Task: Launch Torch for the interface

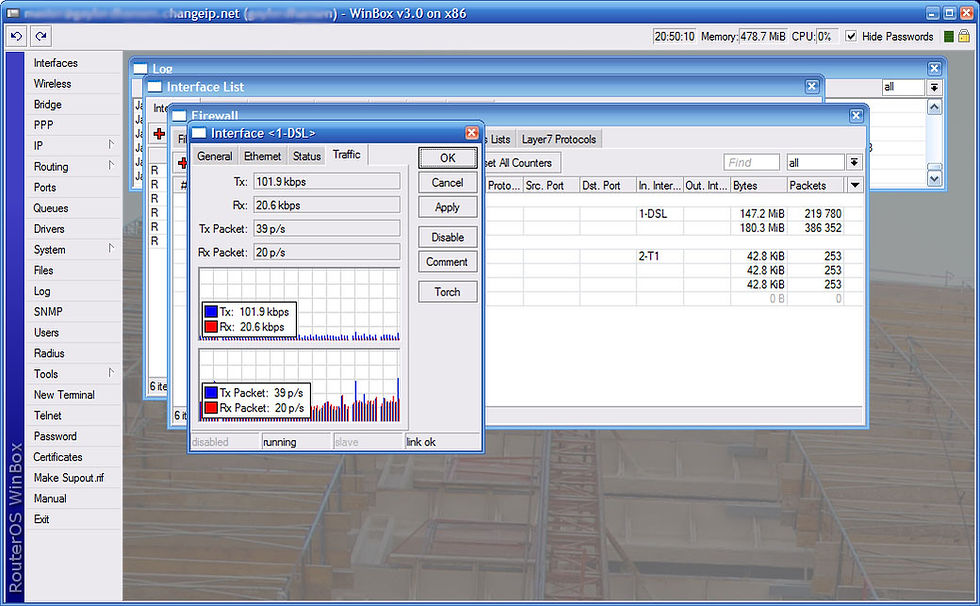Action: pos(448,292)
